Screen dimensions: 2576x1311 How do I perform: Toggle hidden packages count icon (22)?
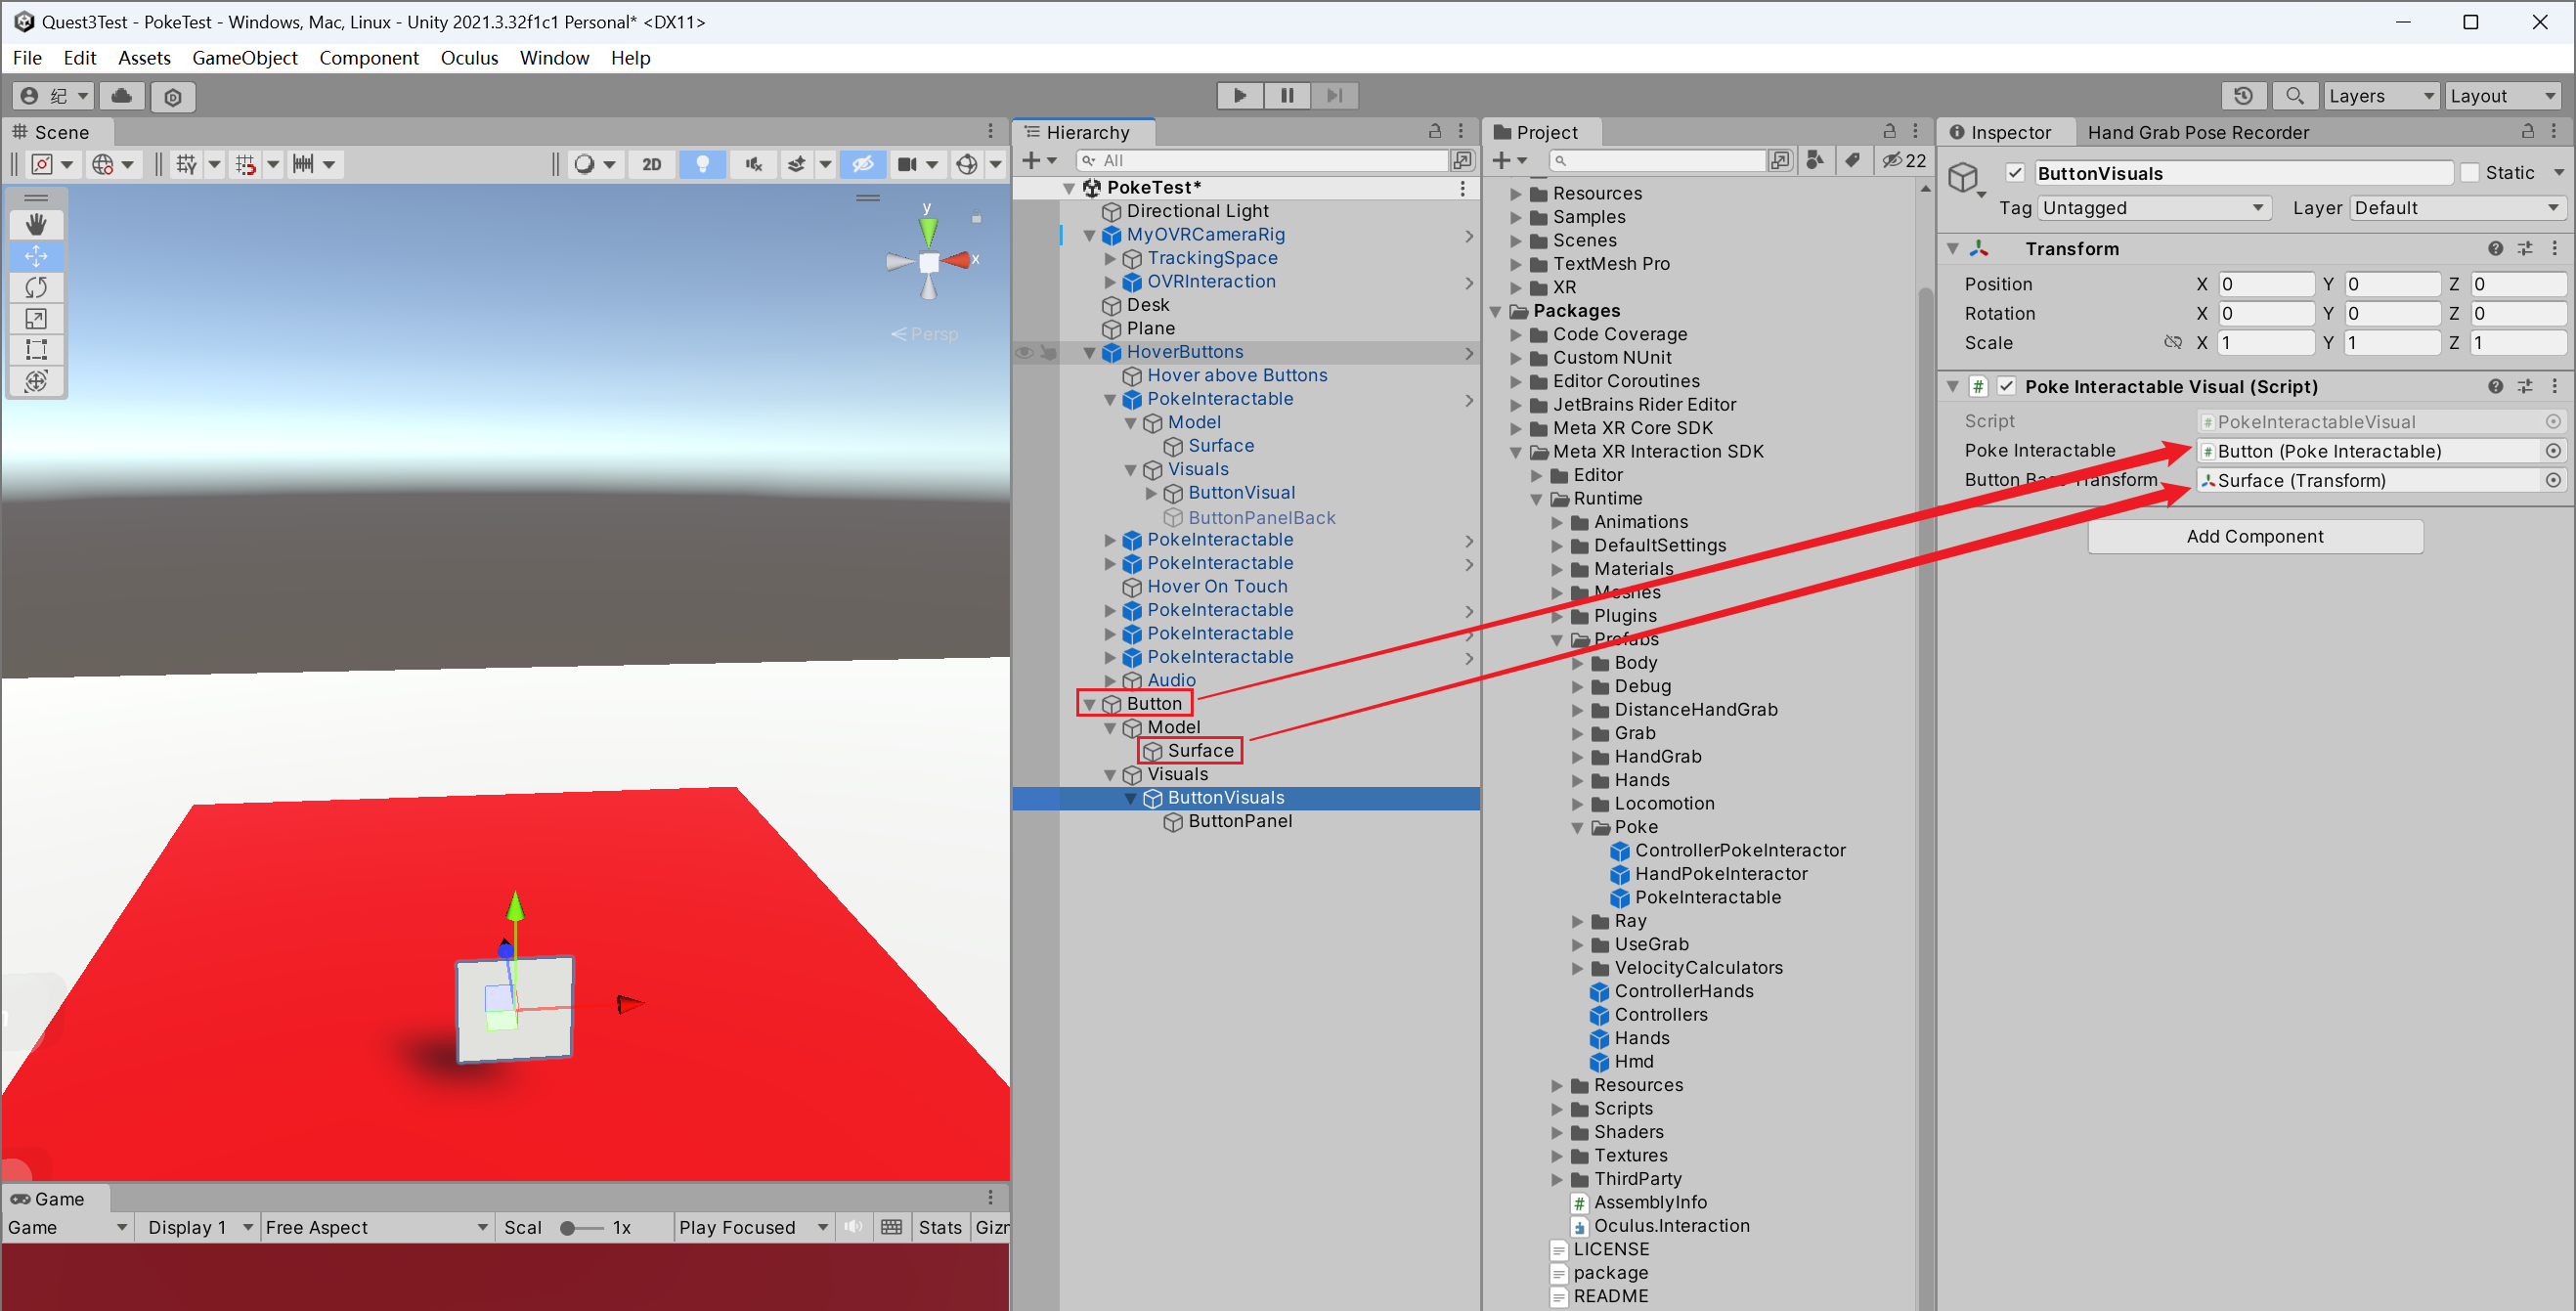(x=1904, y=160)
